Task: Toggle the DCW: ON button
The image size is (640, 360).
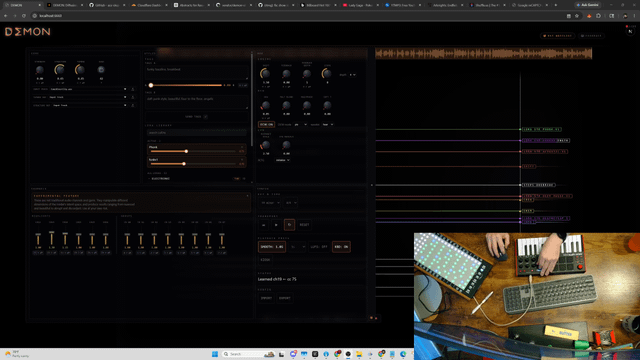Action: (266, 124)
